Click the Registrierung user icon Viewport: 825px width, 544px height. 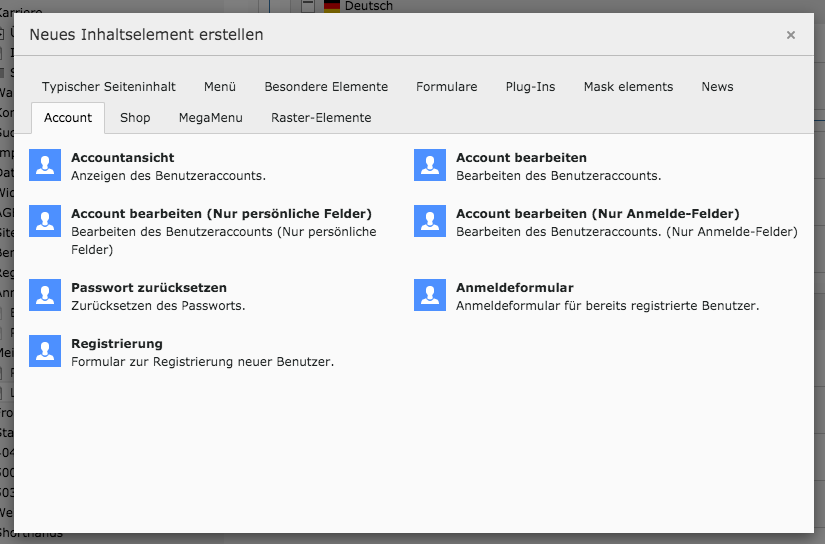(45, 351)
